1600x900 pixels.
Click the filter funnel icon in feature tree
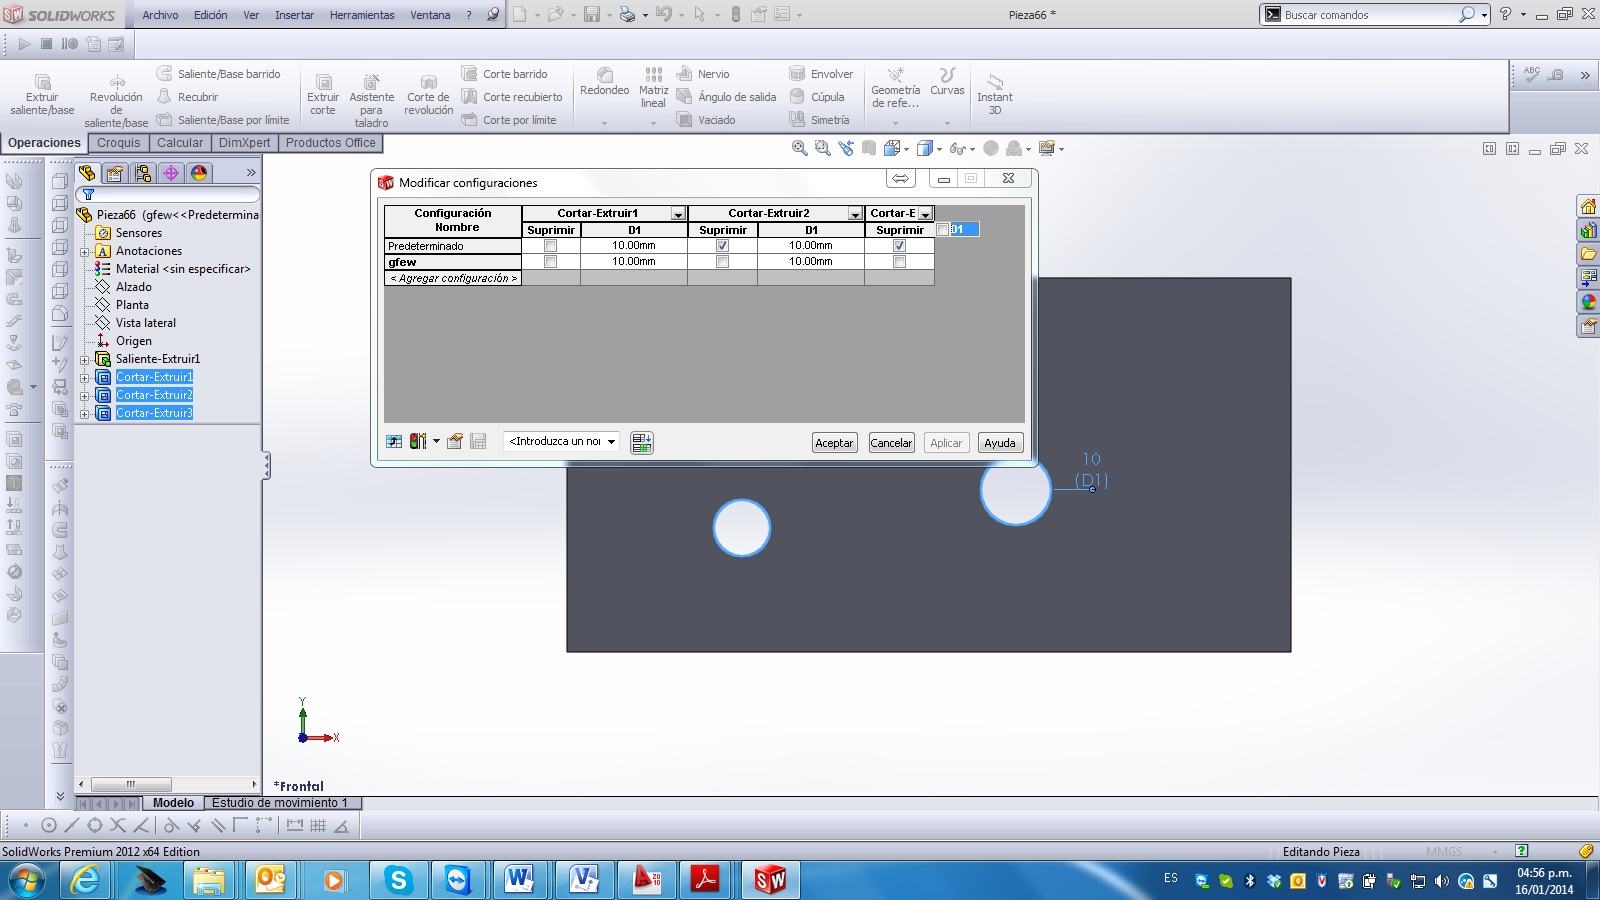pos(88,194)
